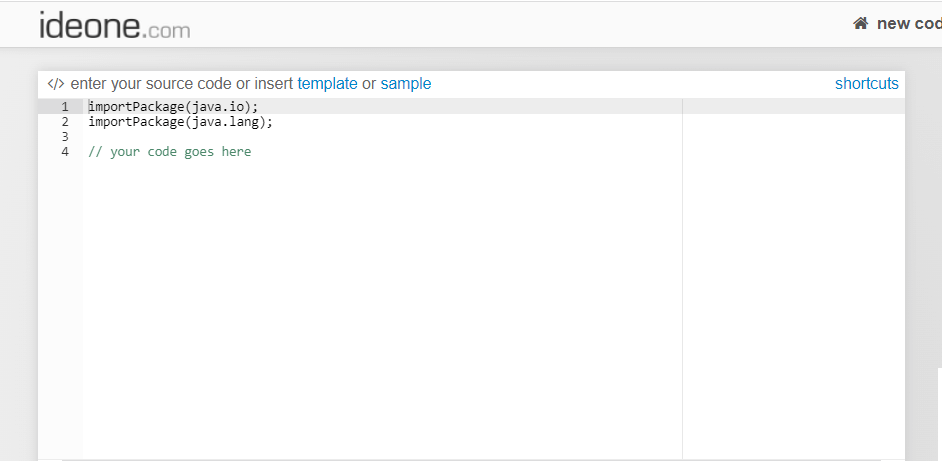
Task: Select line number 1 in gutter
Action: 64,107
